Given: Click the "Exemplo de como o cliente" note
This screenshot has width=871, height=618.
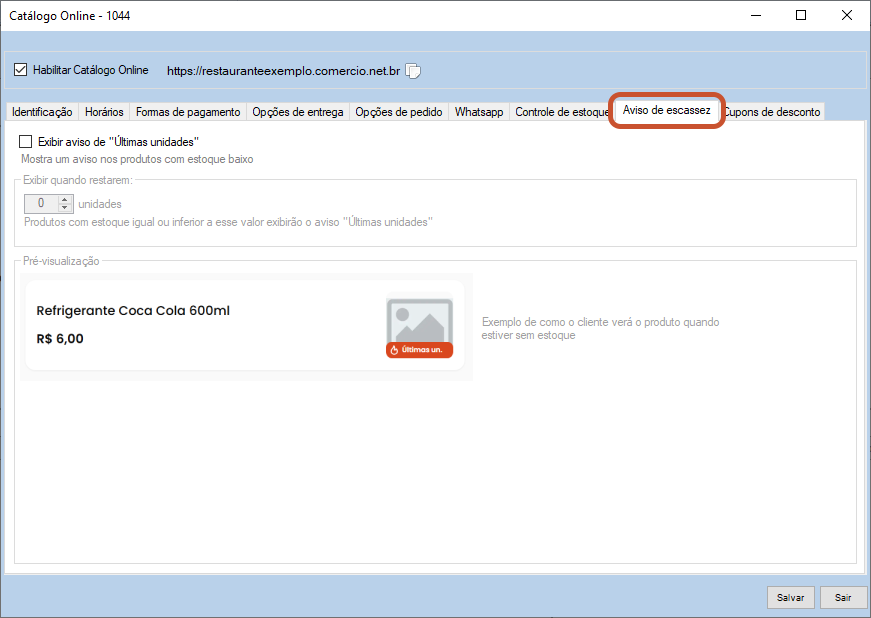Looking at the screenshot, I should (600, 329).
